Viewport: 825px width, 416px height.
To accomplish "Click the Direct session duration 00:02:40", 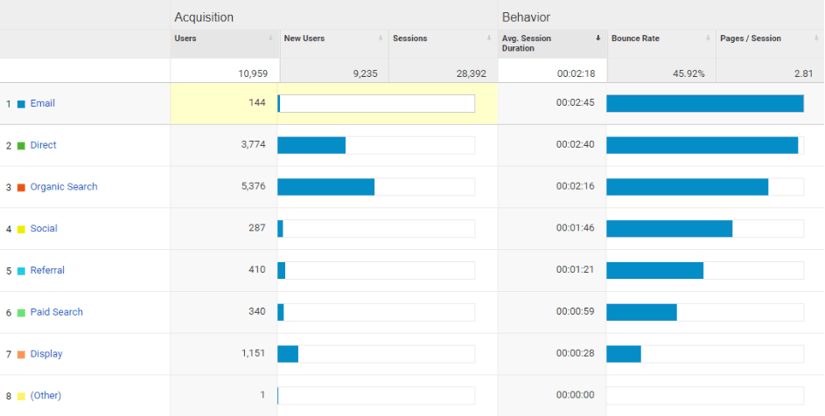I will click(x=576, y=145).
